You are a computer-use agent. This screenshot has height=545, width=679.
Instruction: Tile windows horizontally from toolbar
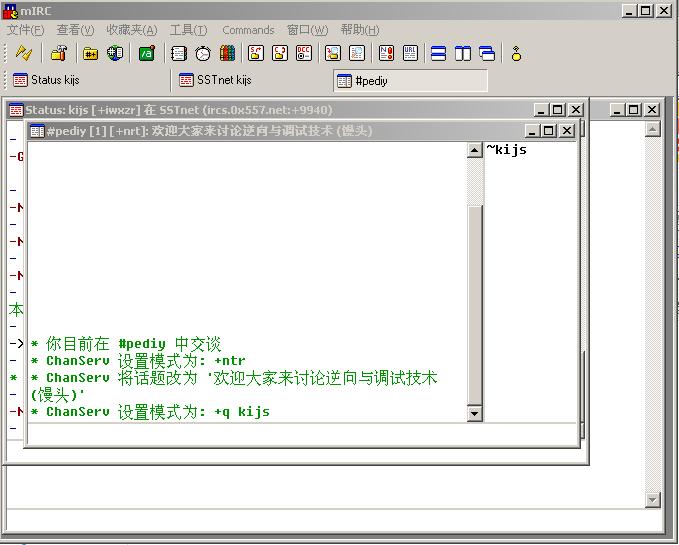tap(439, 53)
